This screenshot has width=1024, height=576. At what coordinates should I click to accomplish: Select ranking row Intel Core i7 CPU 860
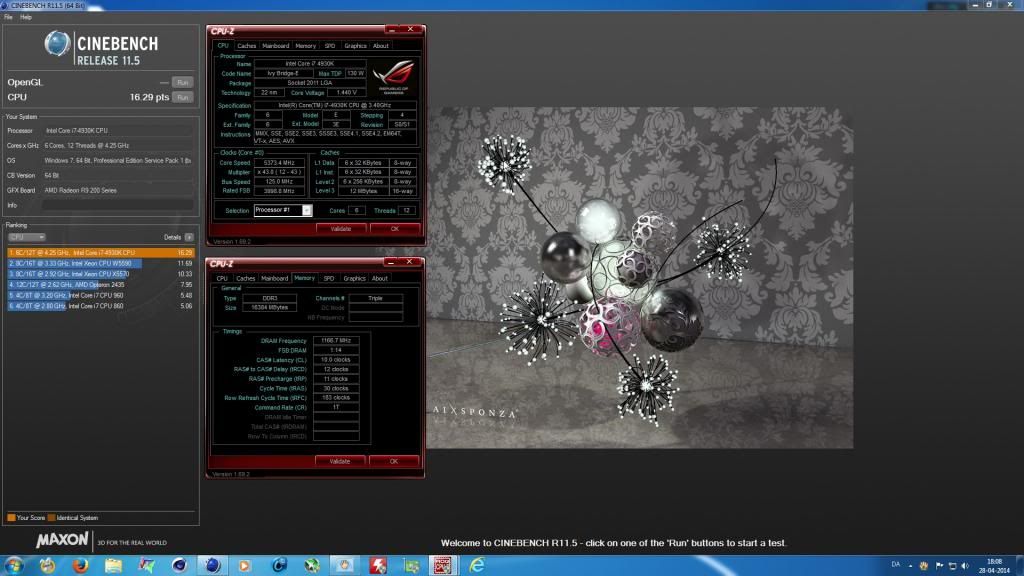pos(101,306)
